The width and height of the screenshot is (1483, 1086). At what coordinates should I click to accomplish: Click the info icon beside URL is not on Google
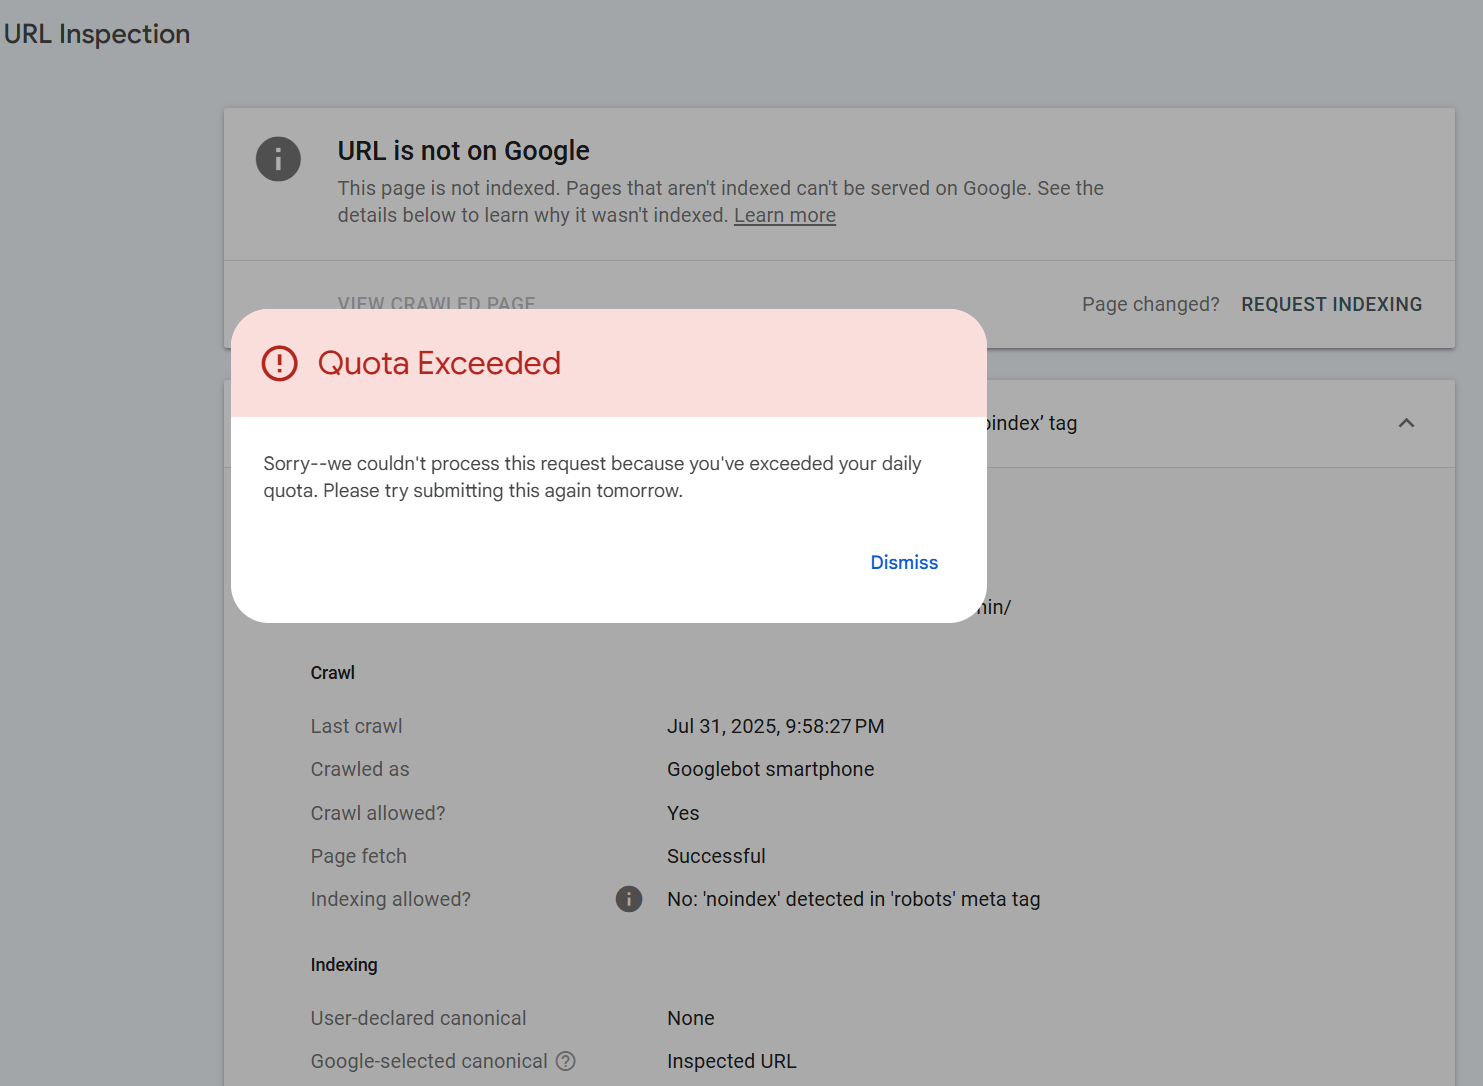pos(278,159)
